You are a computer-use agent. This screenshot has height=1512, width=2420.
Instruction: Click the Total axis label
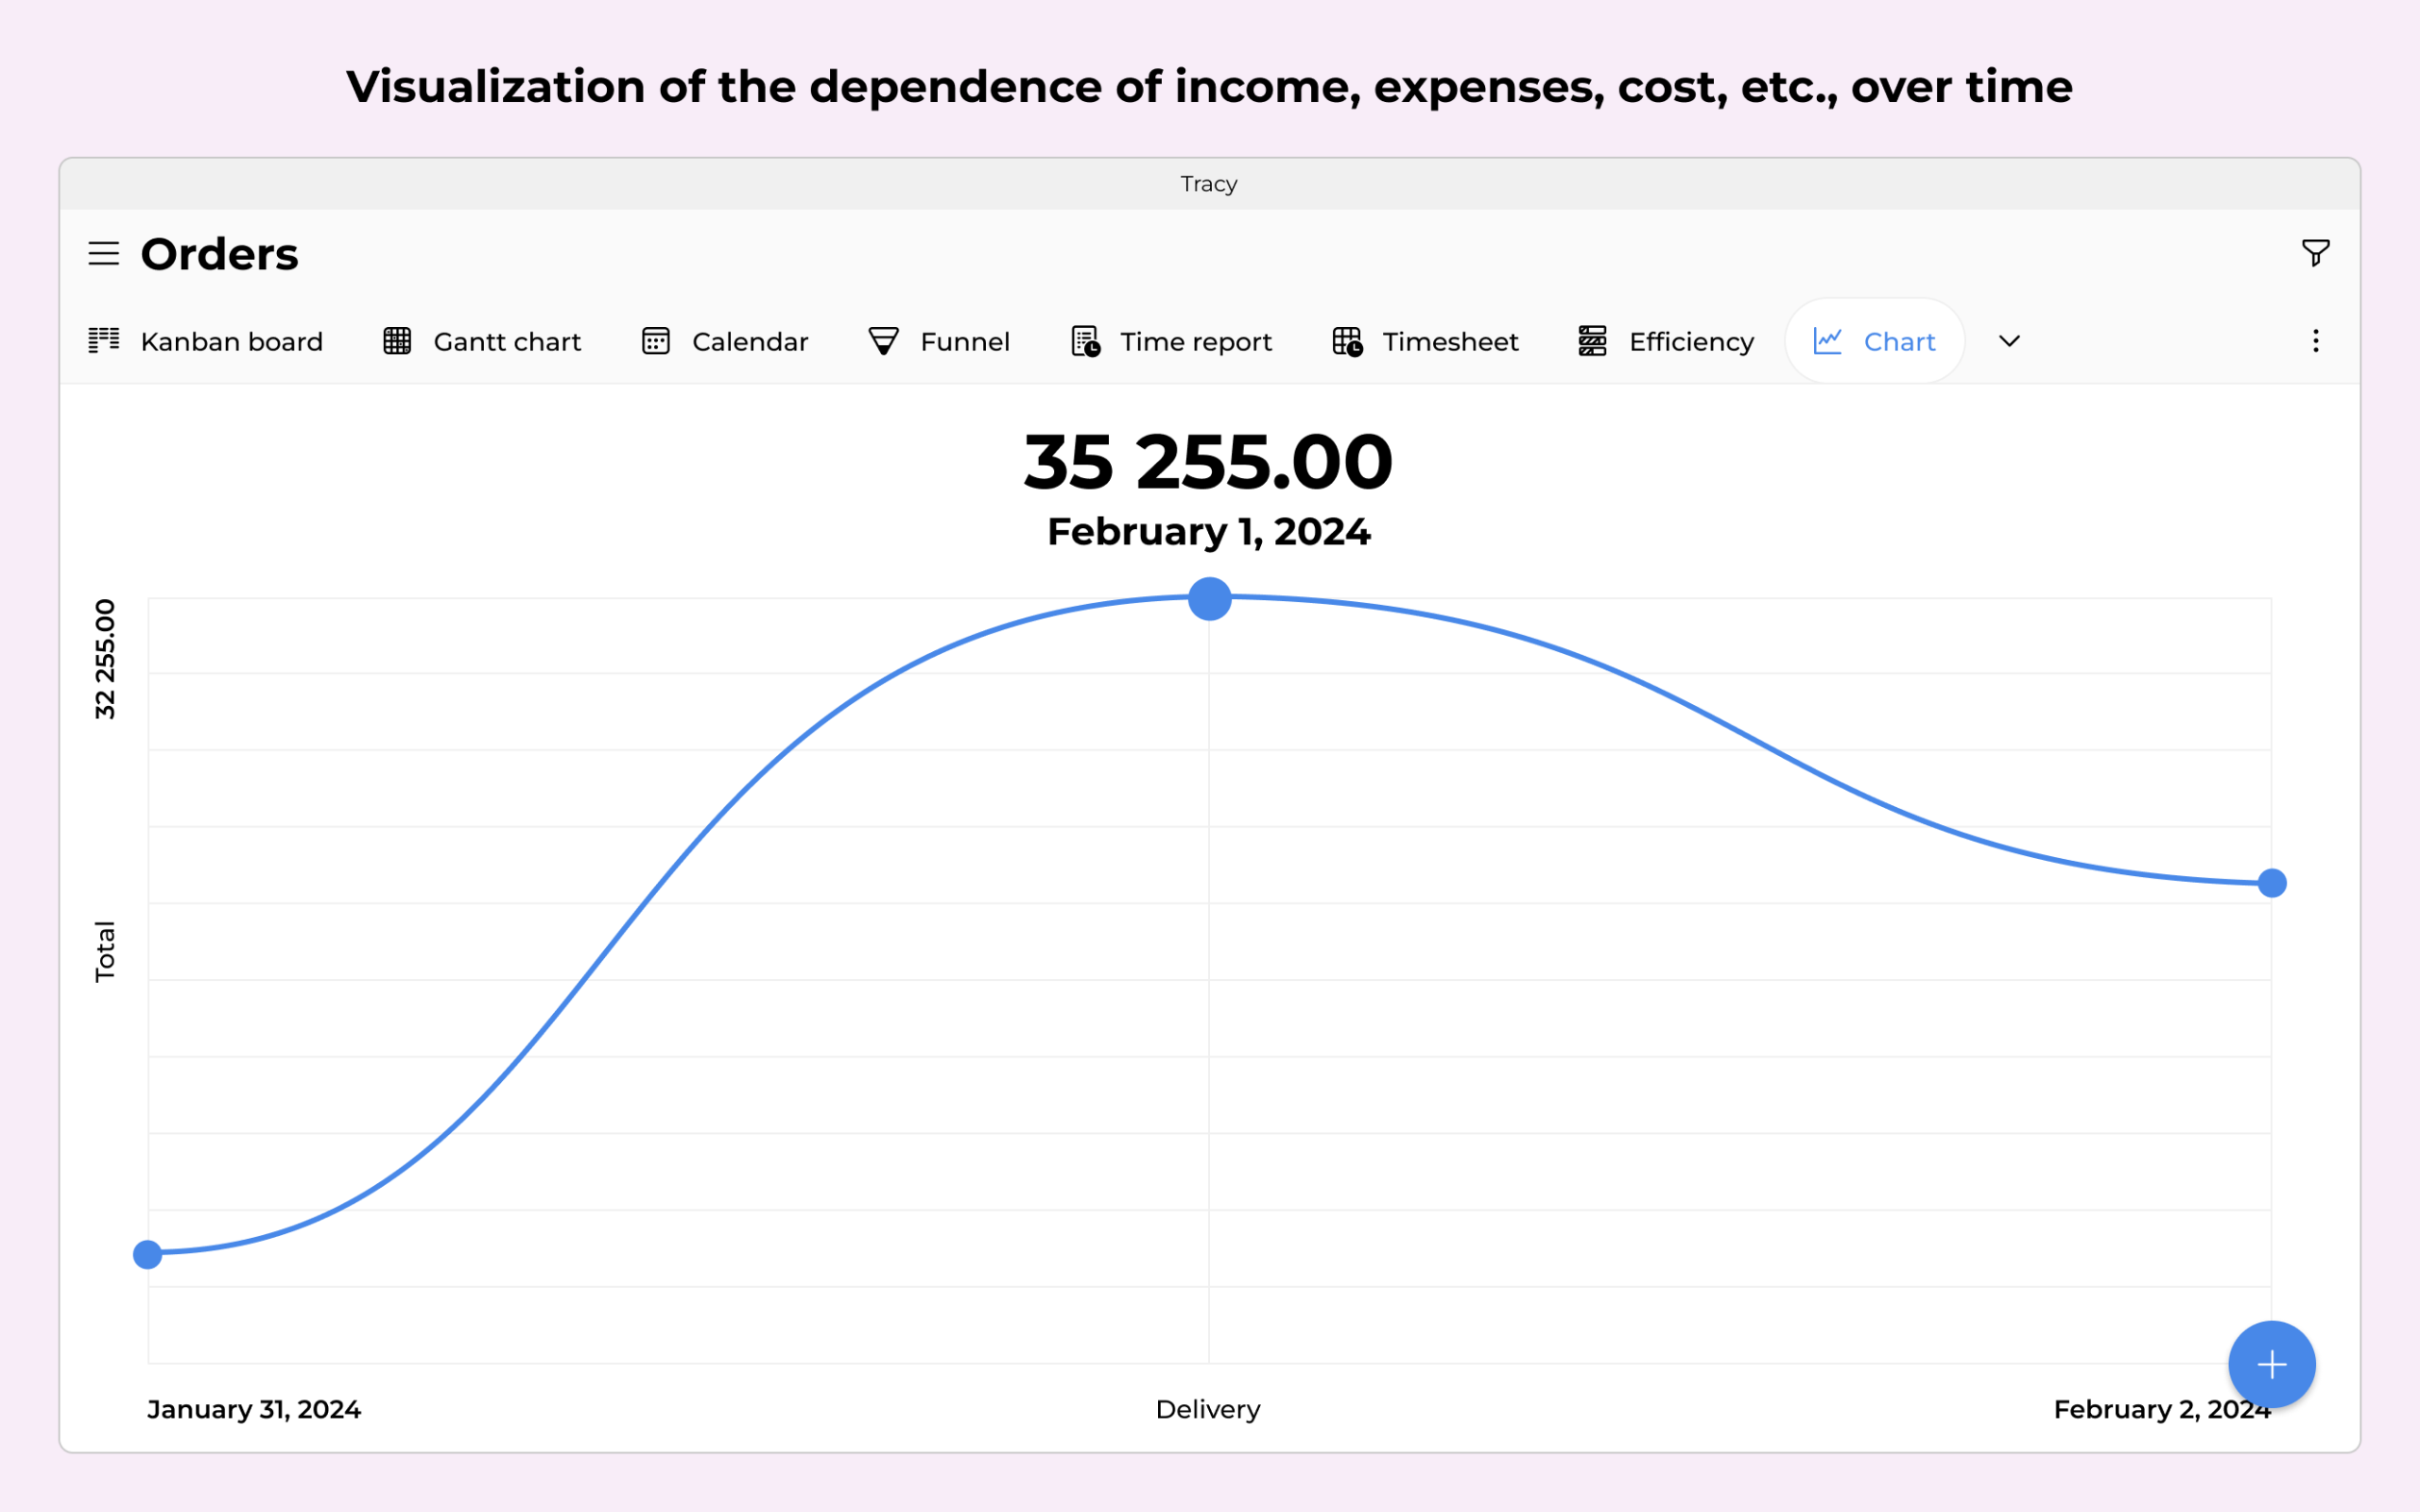105,951
